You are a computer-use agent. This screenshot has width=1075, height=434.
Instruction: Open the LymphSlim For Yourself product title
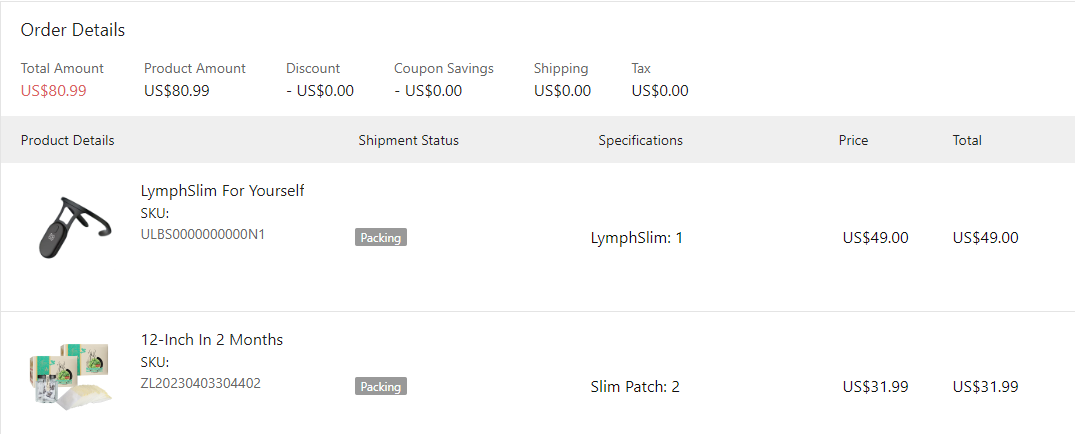(x=222, y=190)
